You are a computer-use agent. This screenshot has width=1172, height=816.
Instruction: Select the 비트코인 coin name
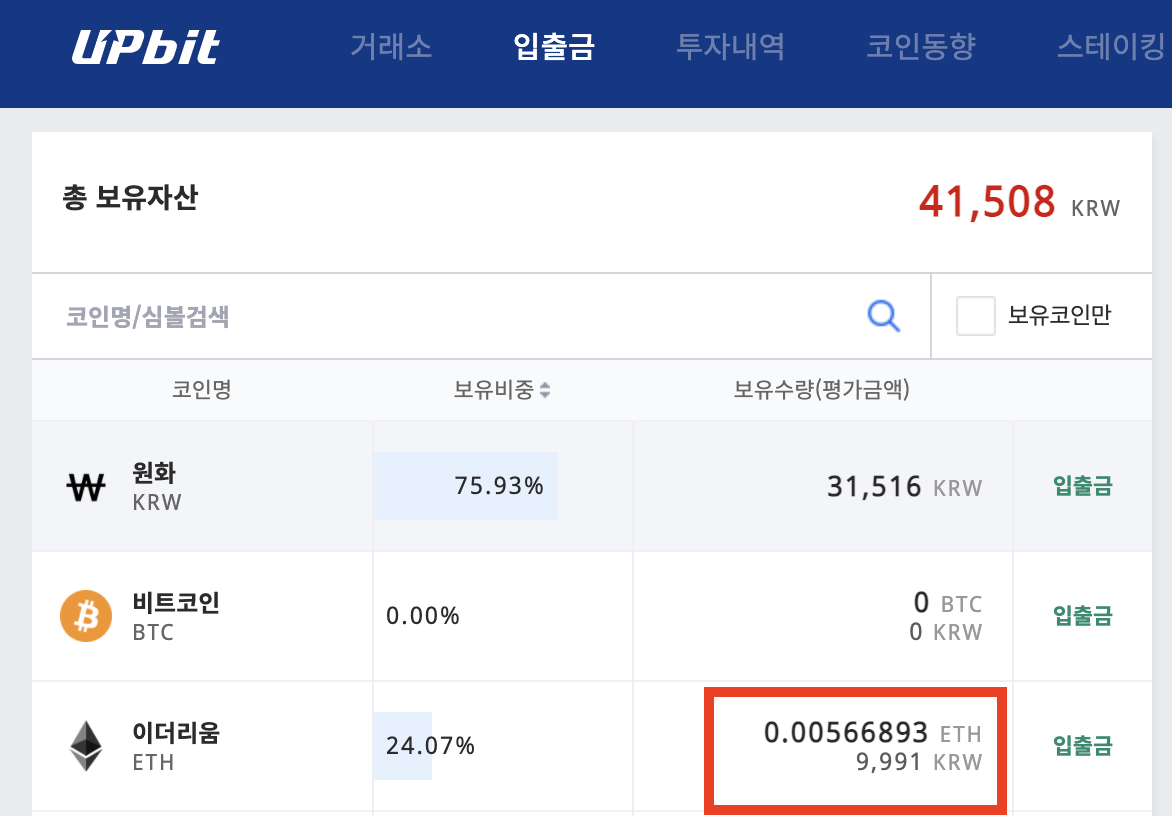click(x=176, y=602)
